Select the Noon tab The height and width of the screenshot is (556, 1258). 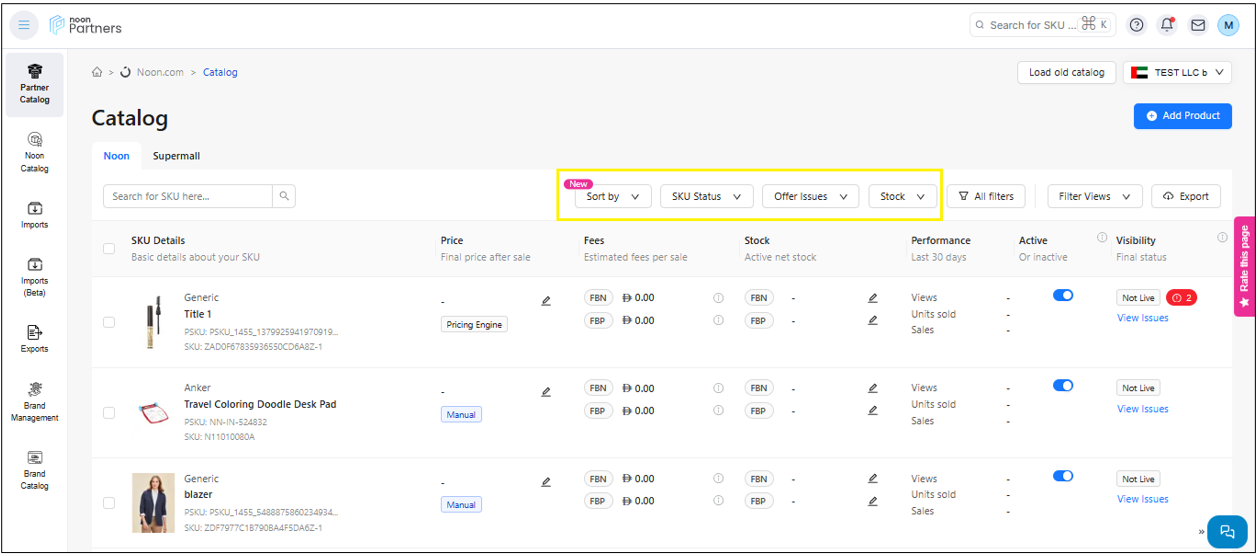click(117, 156)
